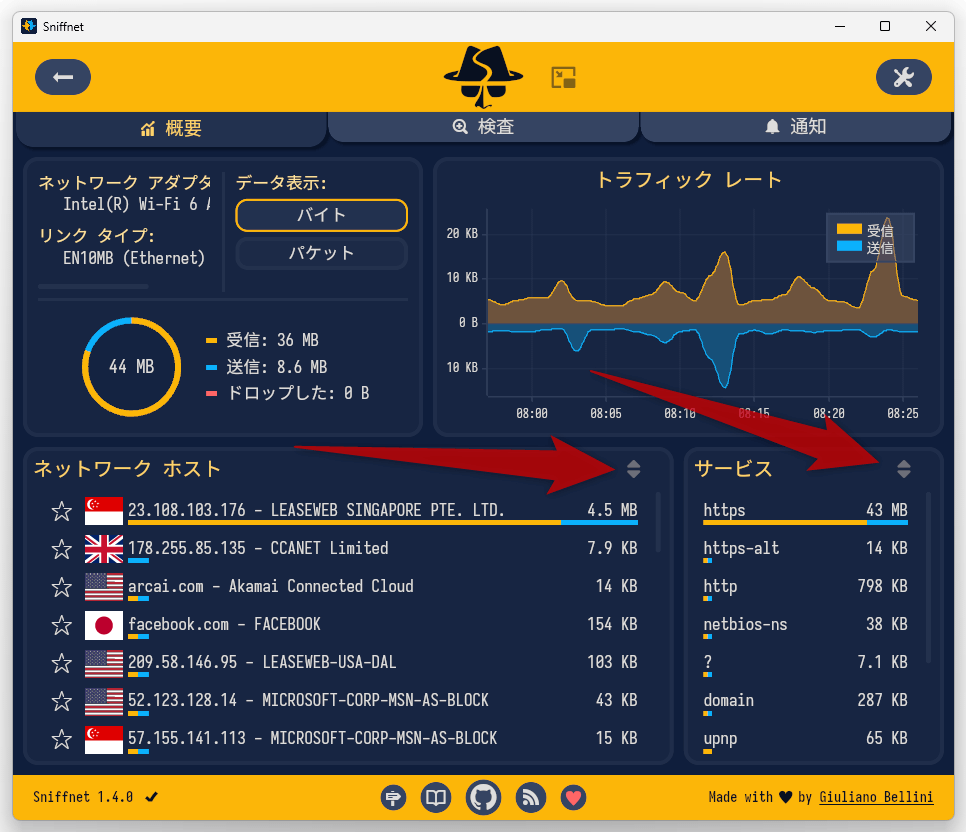Screen dimensions: 966x832
Task: Select the upnp service
Action: [805, 740]
